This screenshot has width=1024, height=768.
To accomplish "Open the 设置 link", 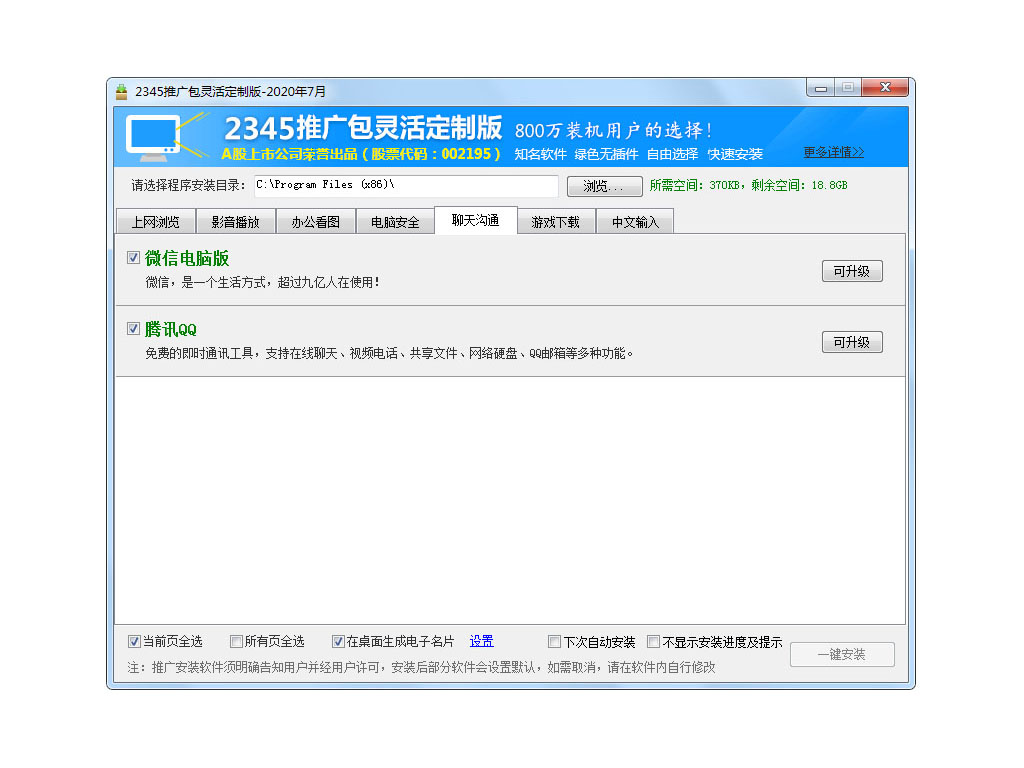I will click(x=481, y=641).
